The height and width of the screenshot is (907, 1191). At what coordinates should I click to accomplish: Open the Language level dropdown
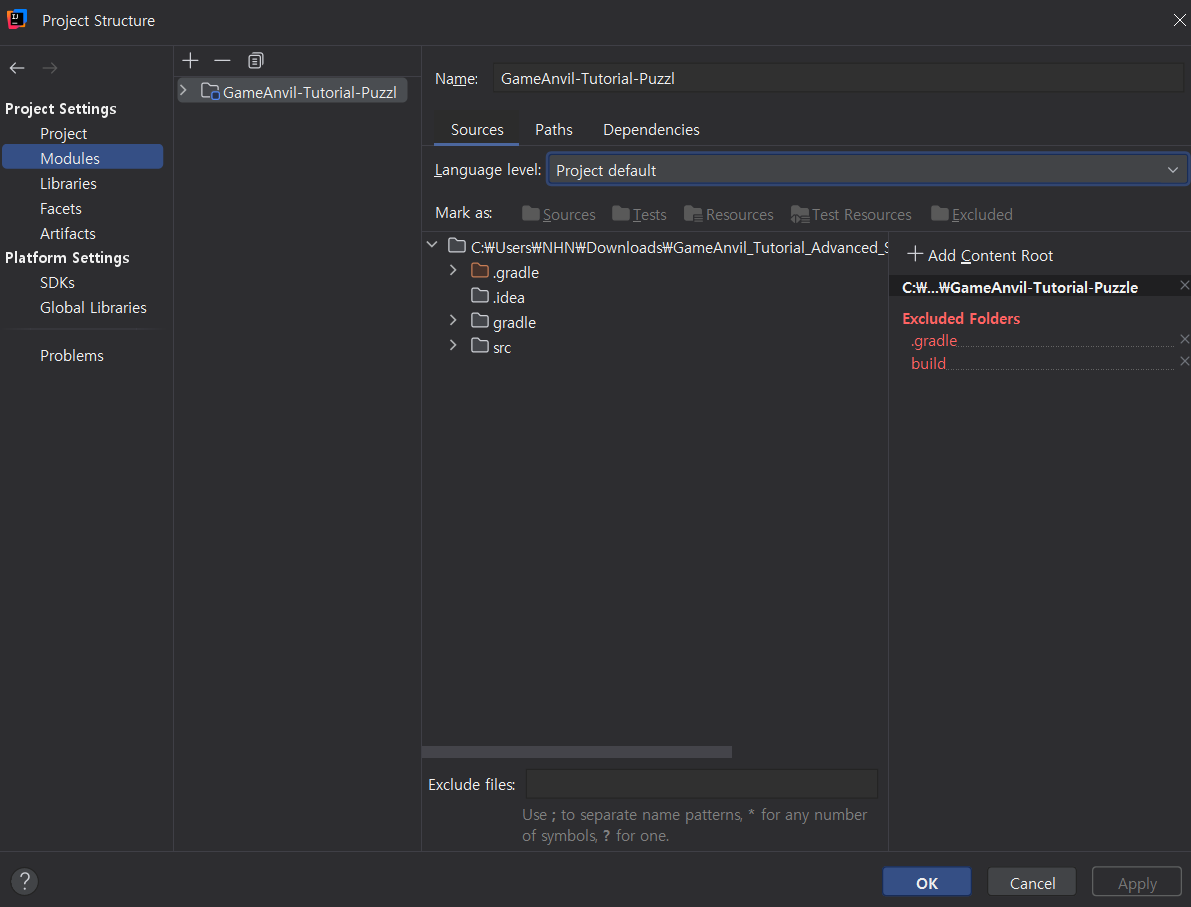tap(866, 170)
